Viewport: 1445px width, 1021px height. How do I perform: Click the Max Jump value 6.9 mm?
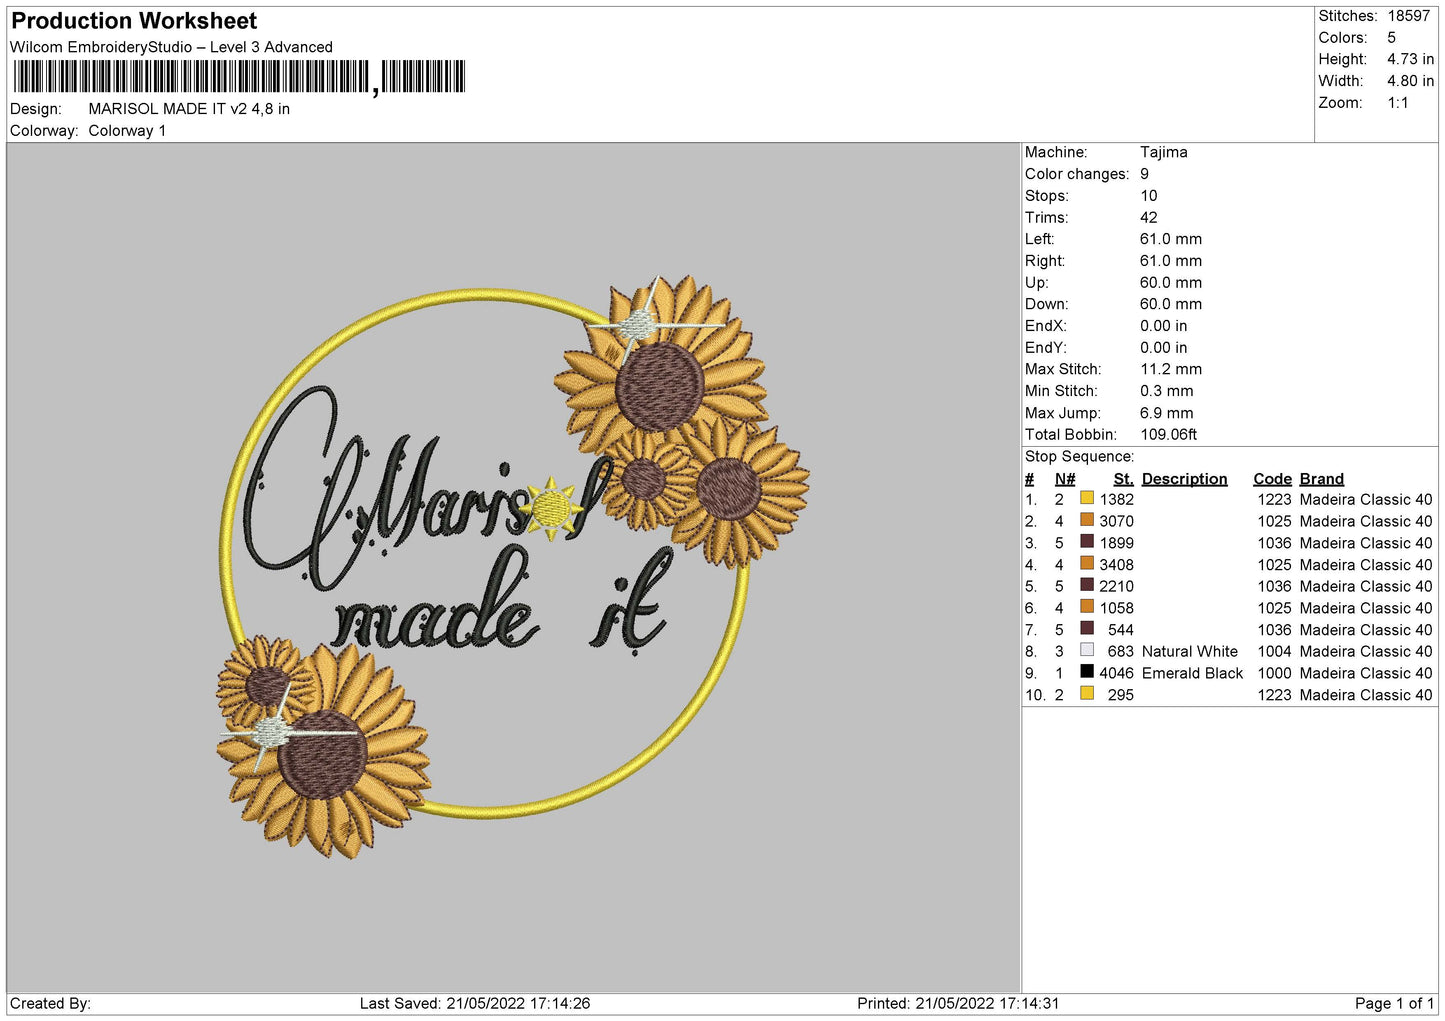click(1167, 413)
